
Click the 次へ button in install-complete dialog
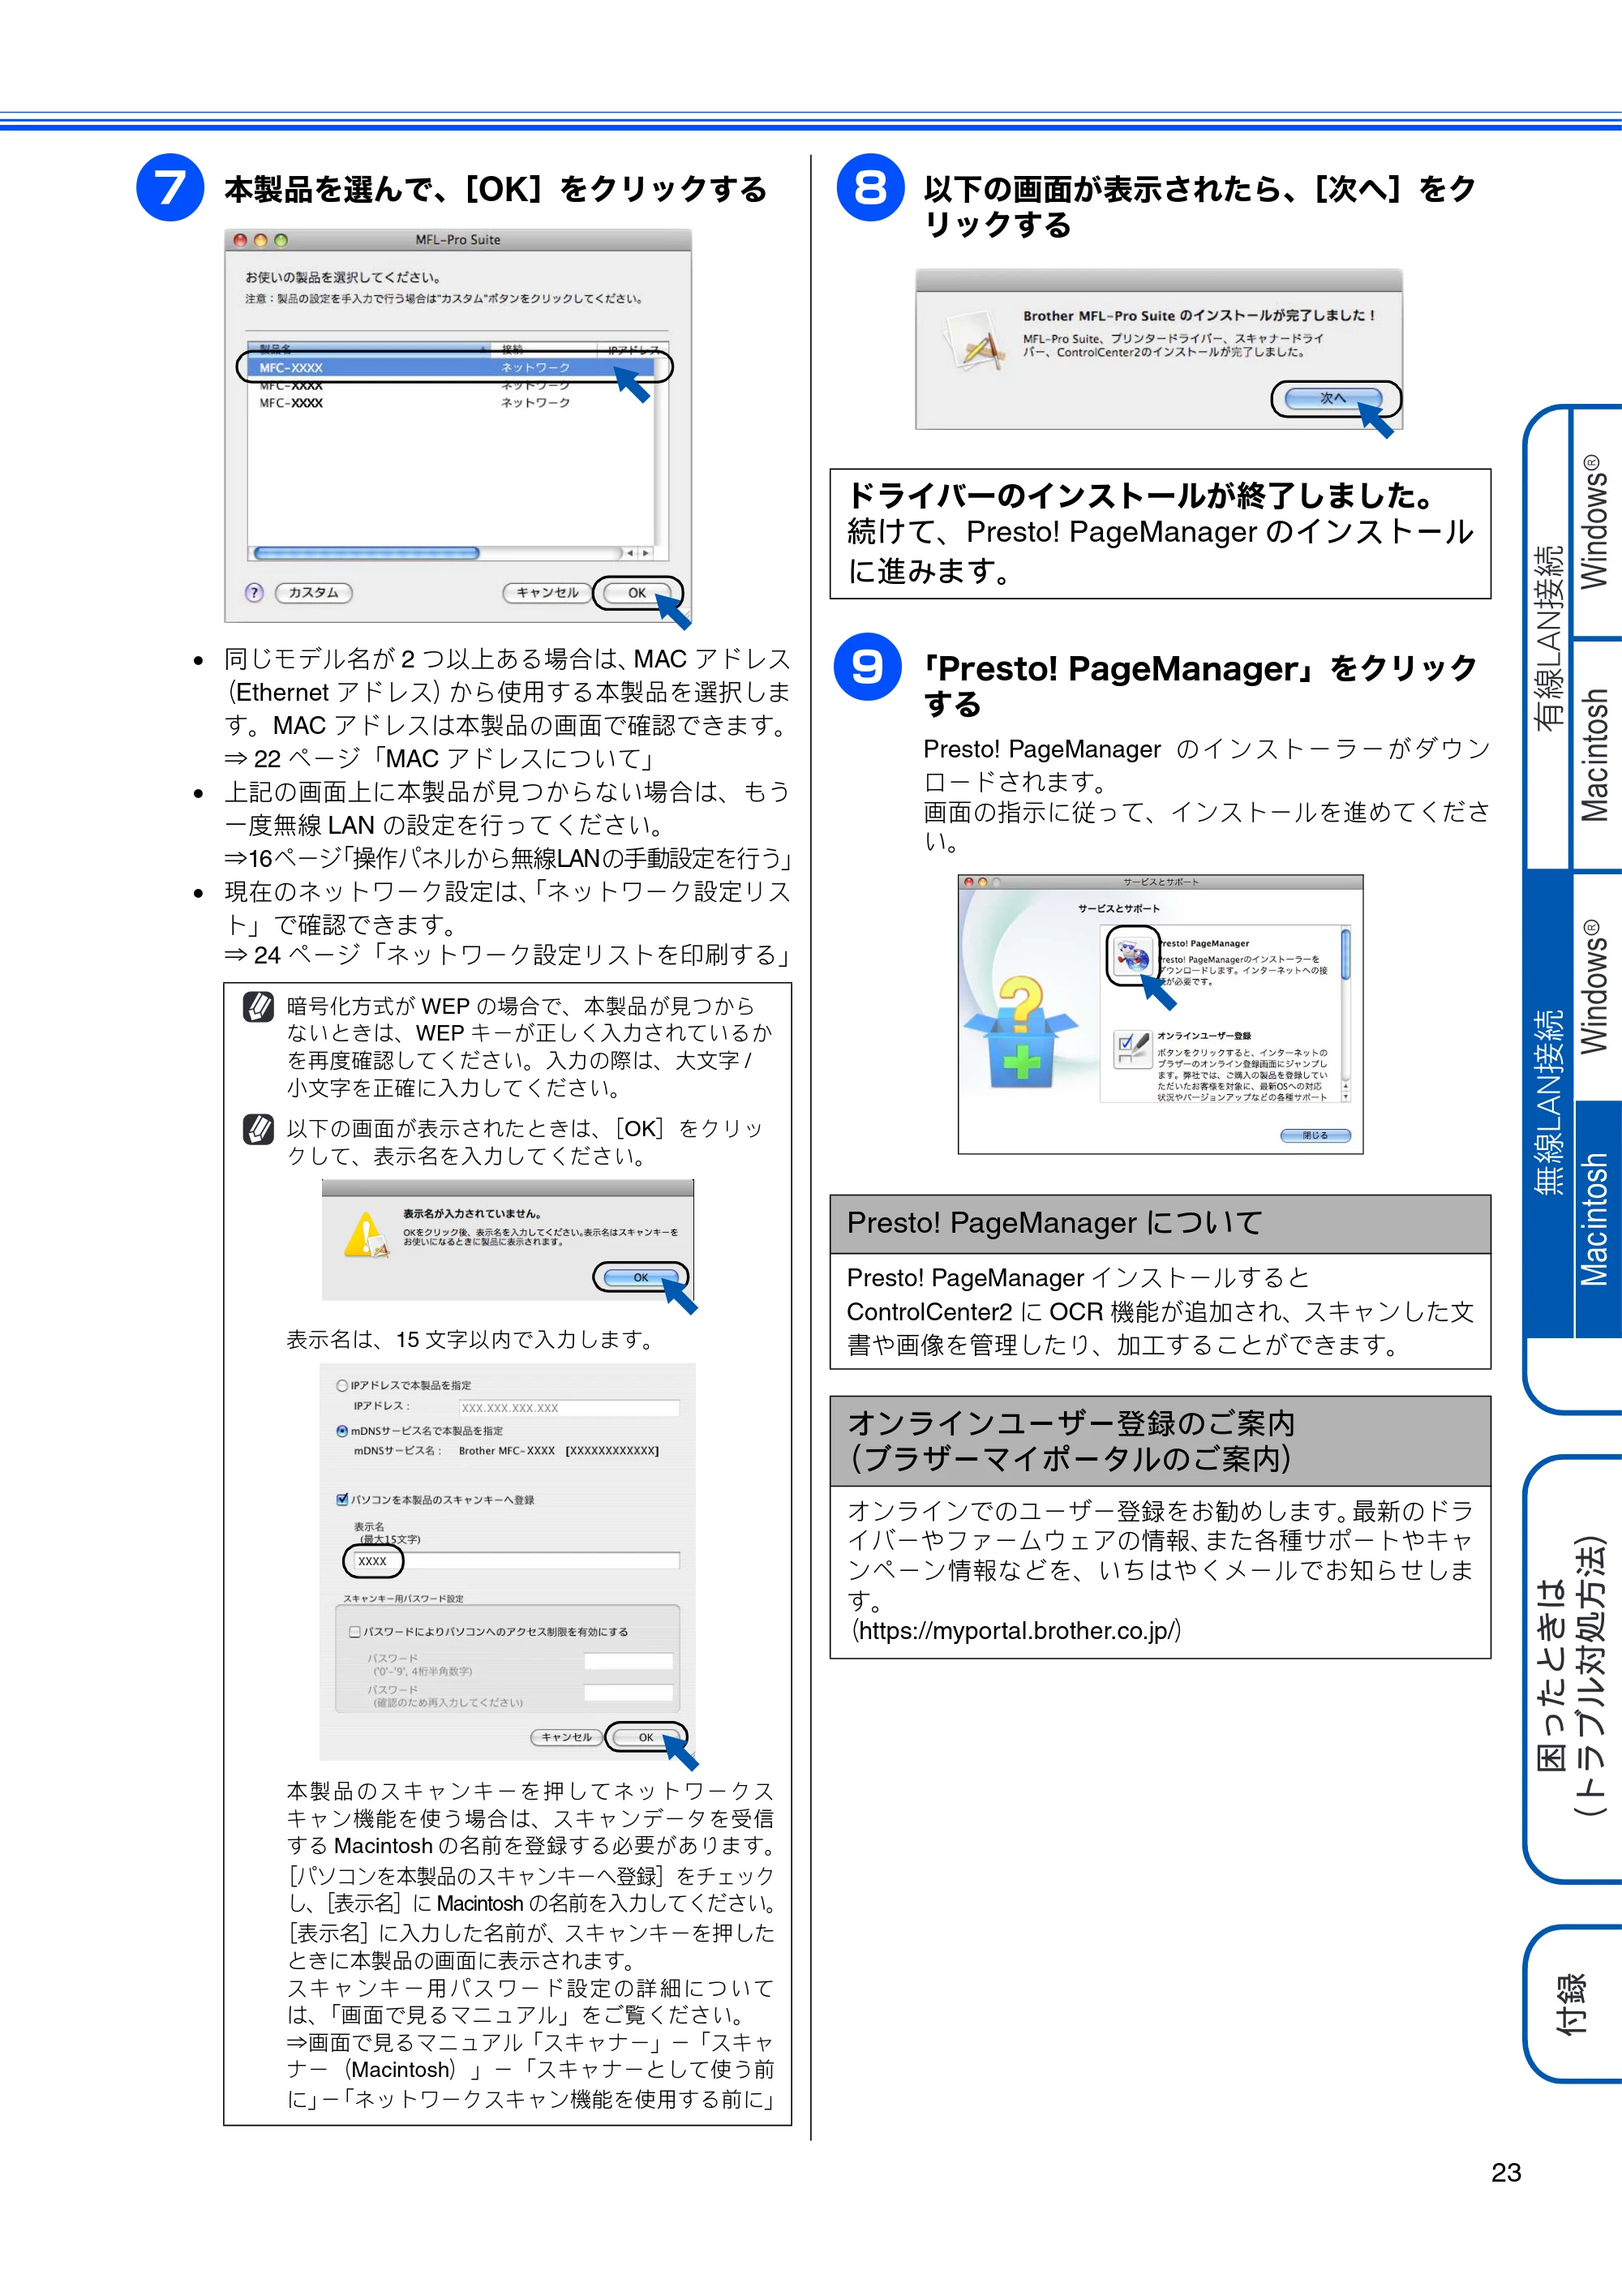click(x=1333, y=398)
